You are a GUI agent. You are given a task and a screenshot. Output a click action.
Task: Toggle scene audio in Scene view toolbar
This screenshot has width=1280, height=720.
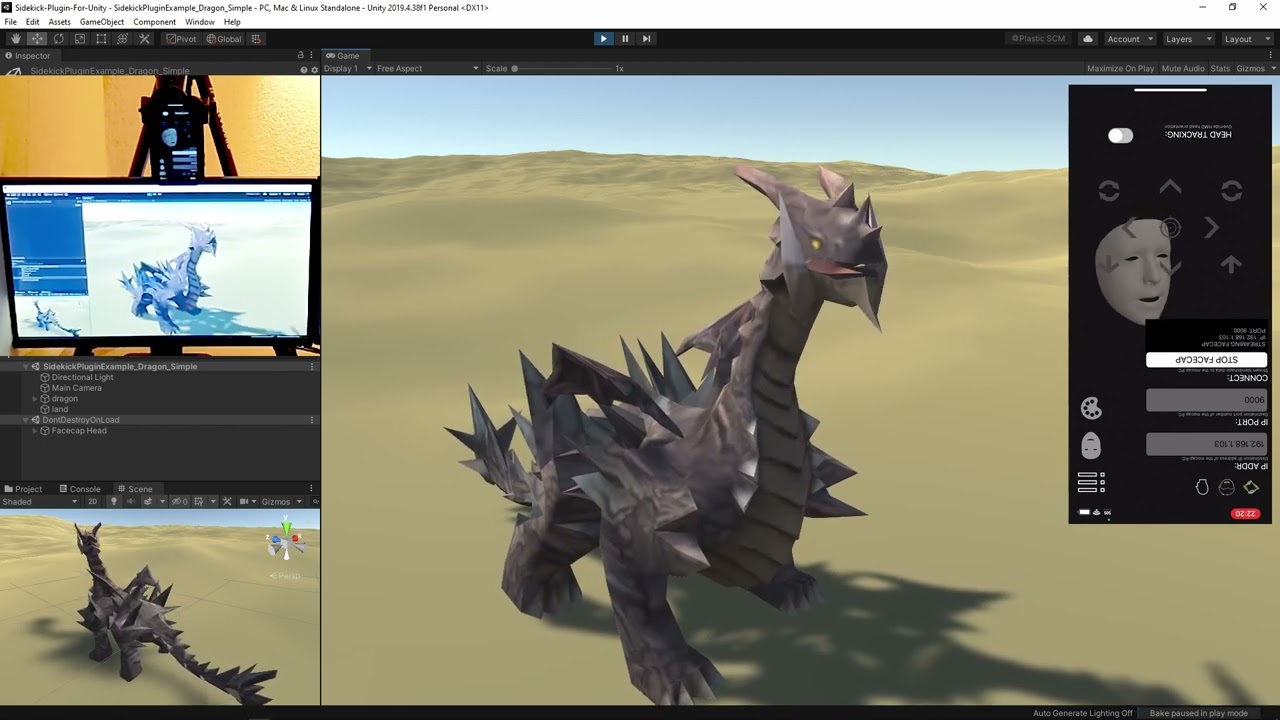click(130, 502)
